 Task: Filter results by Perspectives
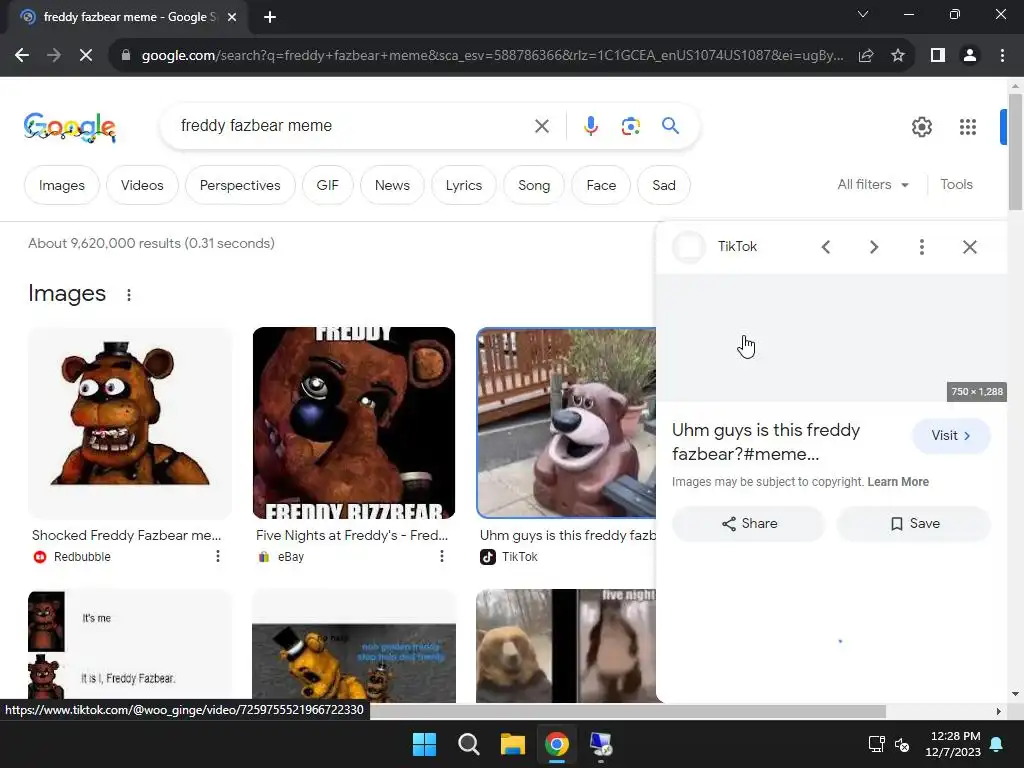tap(240, 185)
